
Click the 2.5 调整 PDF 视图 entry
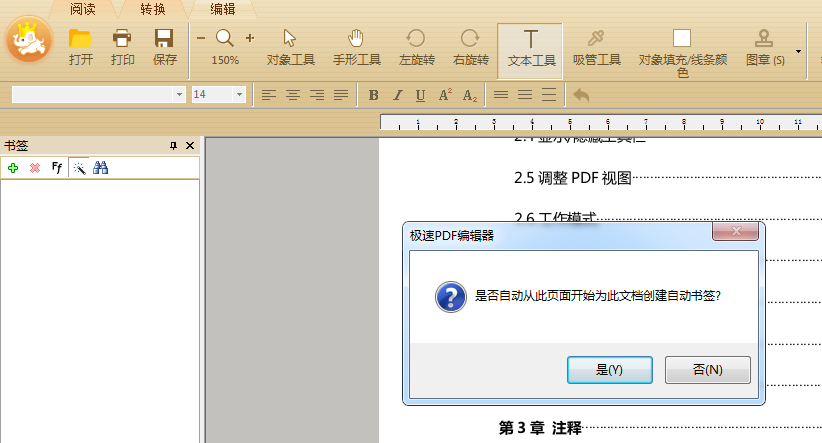click(572, 178)
